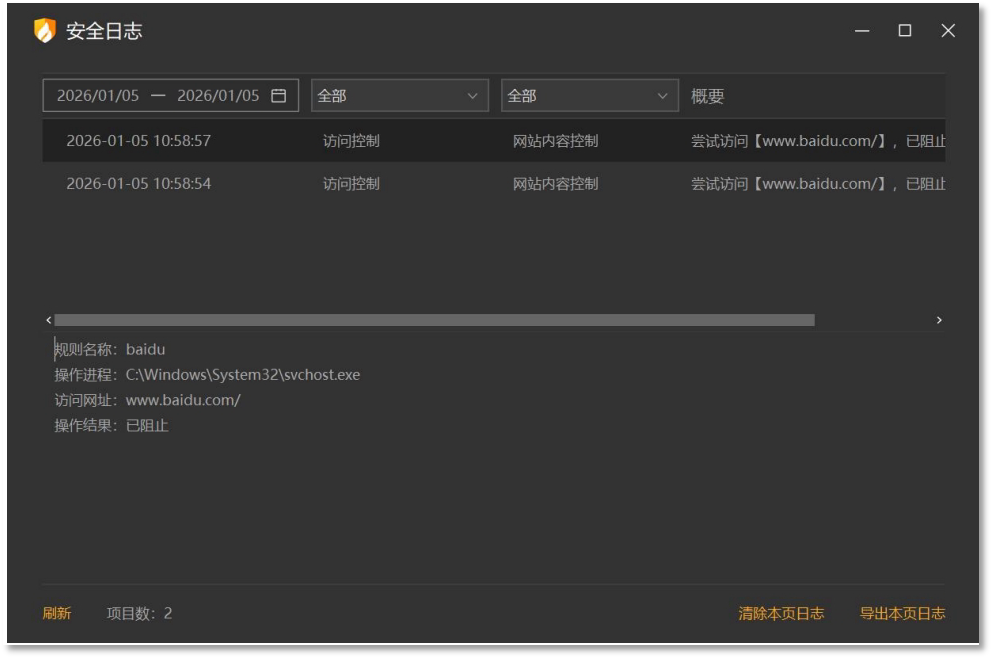Open the calendar icon in date range field
Viewport: 992px width, 659px height.
pyautogui.click(x=278, y=95)
